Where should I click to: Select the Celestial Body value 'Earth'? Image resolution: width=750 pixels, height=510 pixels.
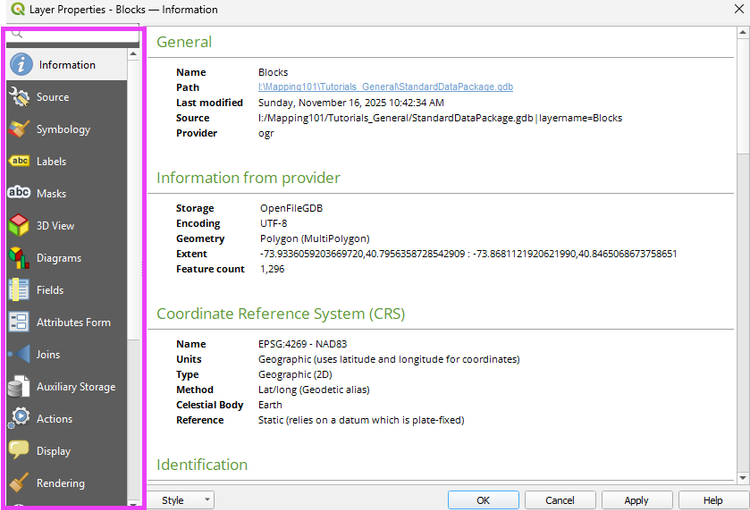pyautogui.click(x=270, y=405)
